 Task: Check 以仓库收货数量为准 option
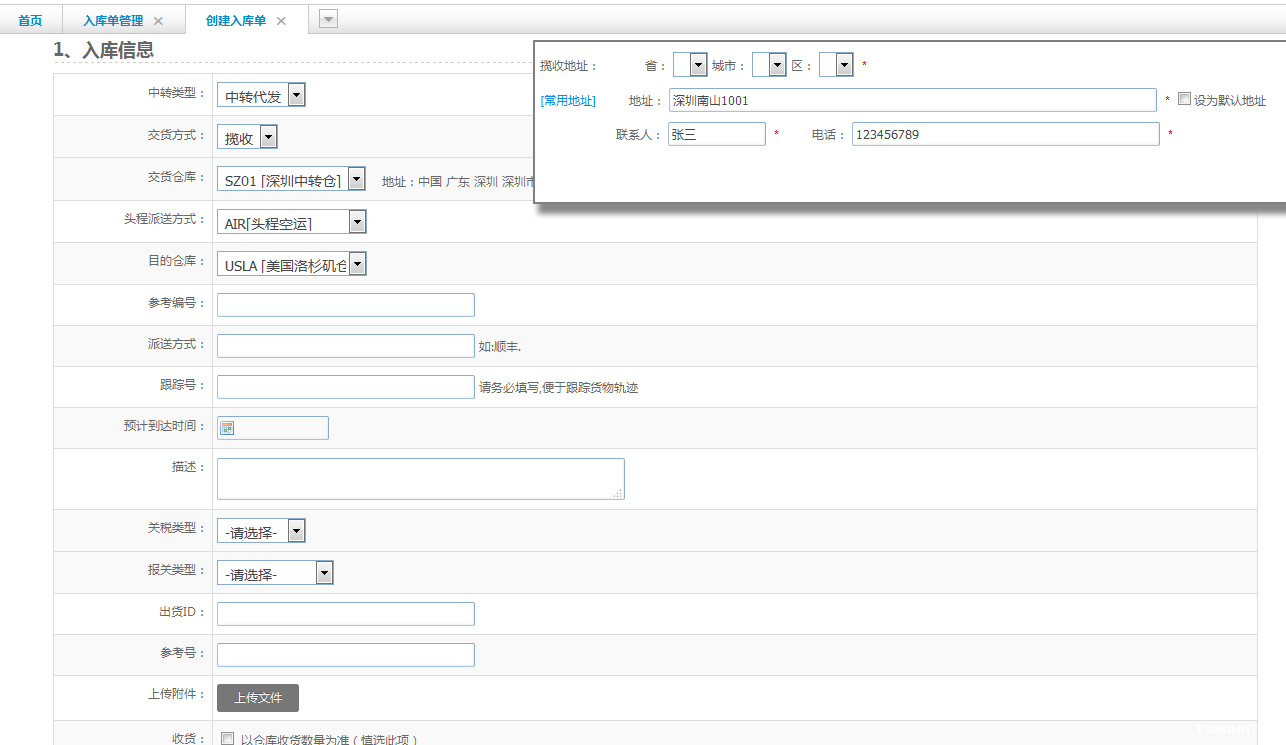click(228, 739)
